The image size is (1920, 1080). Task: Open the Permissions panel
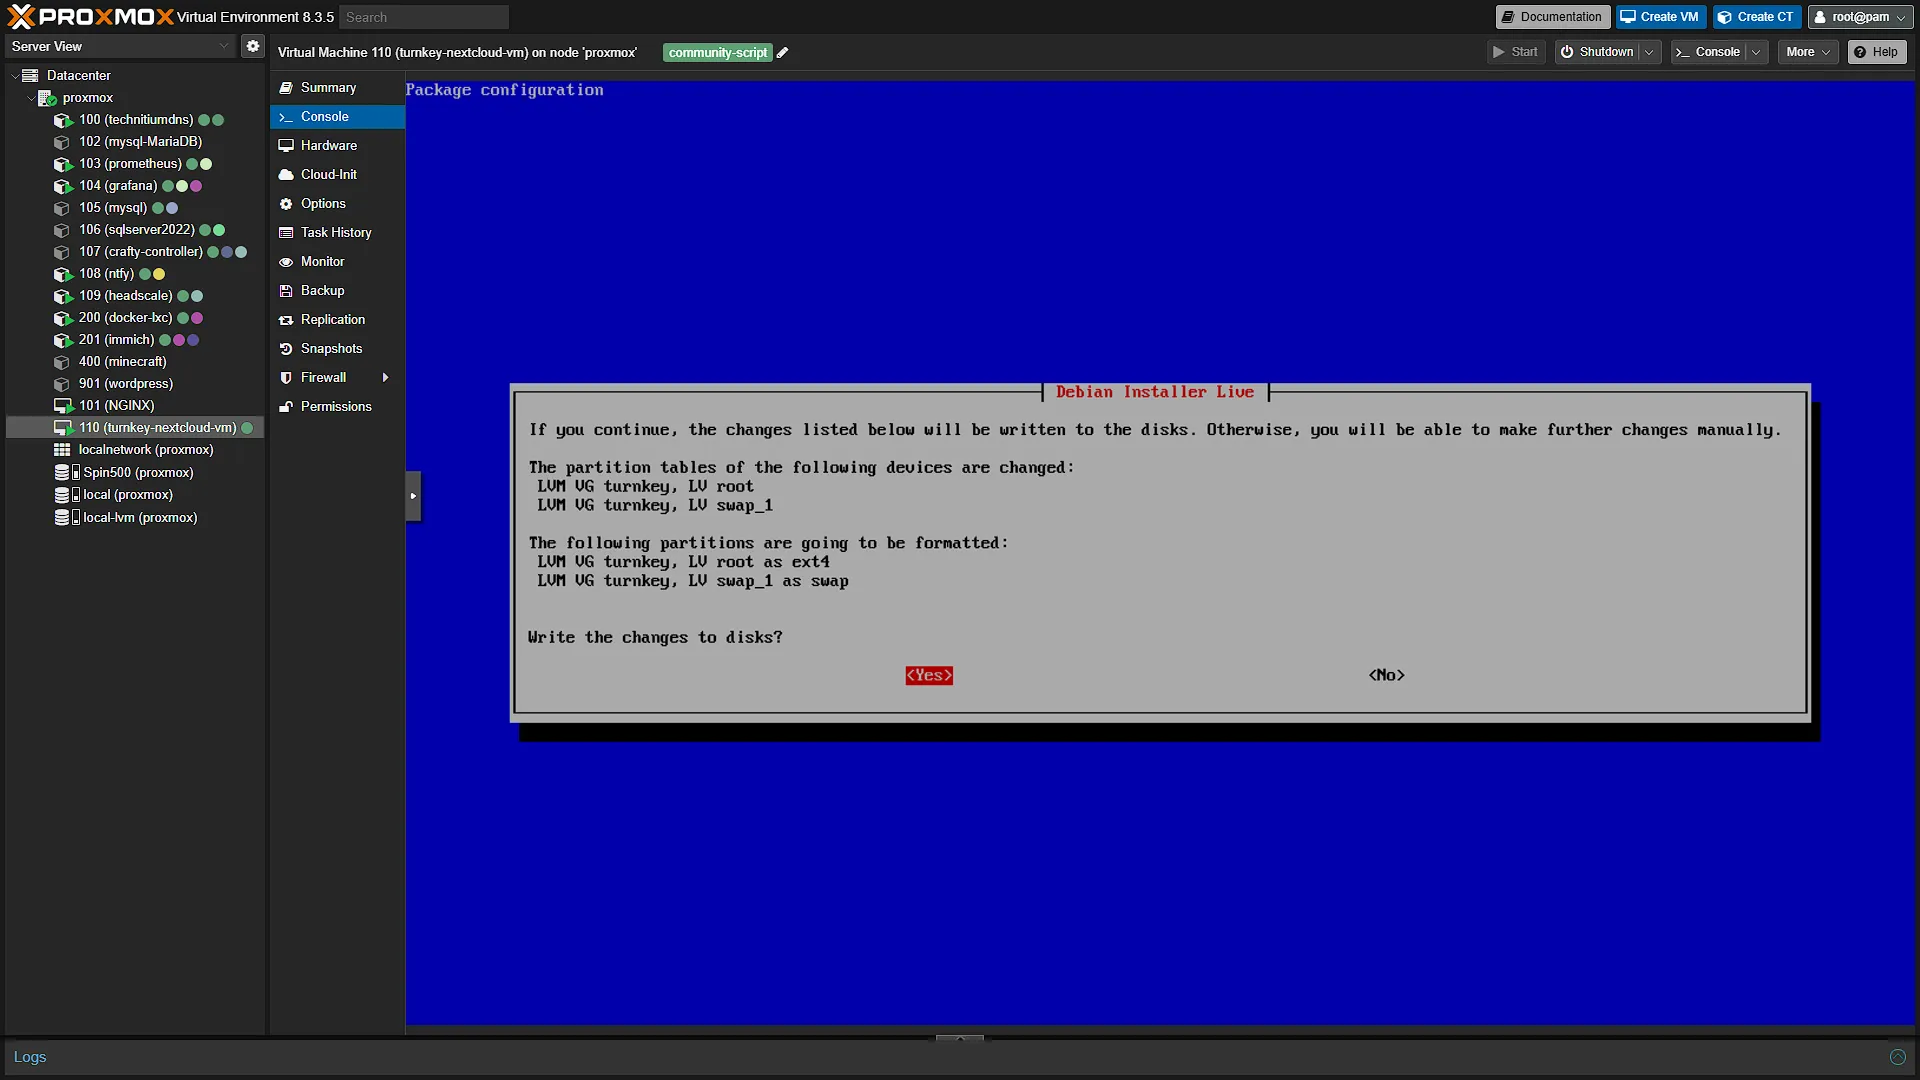(x=337, y=407)
